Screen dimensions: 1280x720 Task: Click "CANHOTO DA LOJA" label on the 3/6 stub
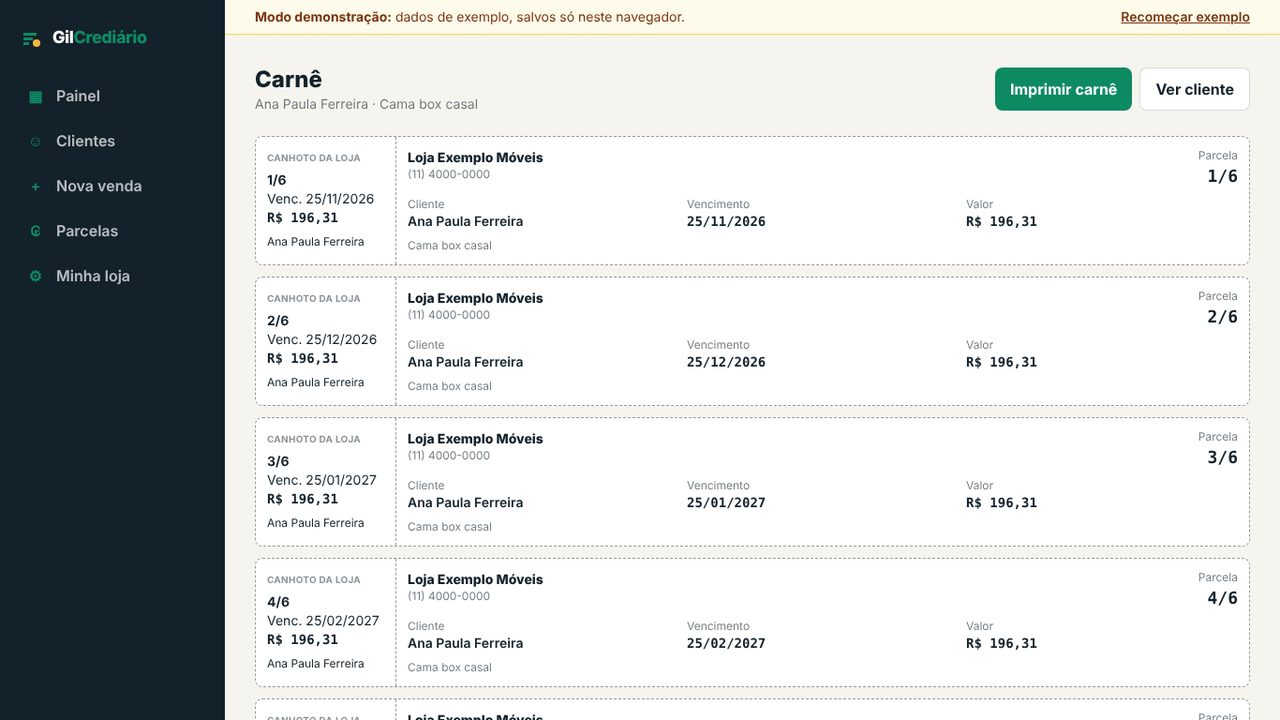click(314, 439)
